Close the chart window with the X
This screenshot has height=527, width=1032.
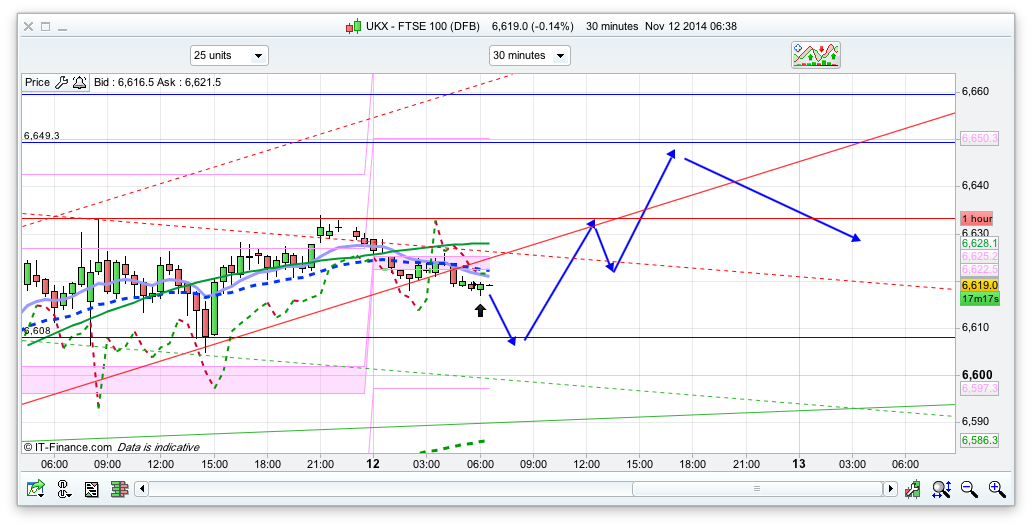click(x=28, y=26)
